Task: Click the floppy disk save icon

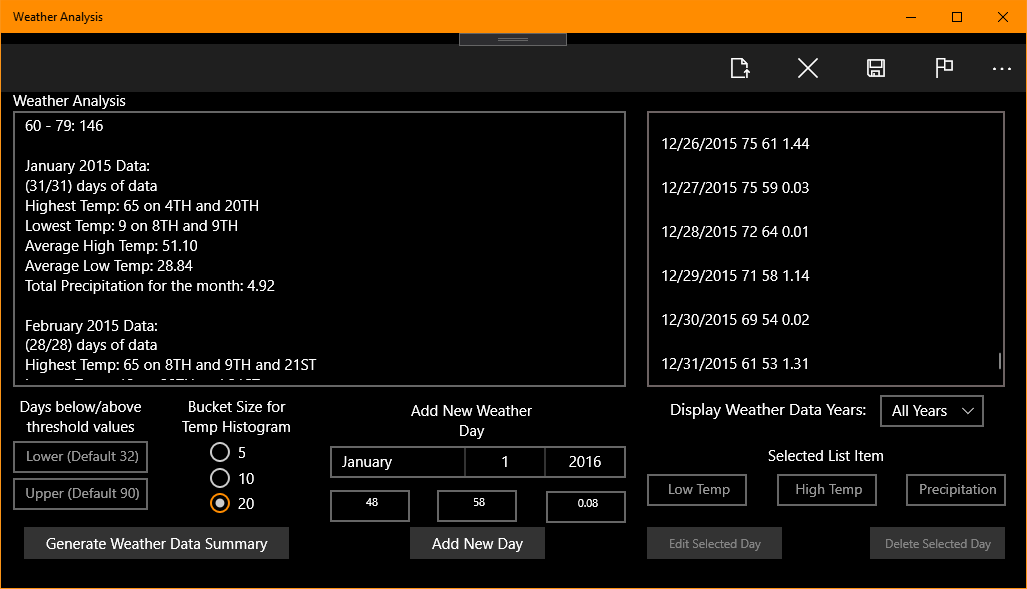Action: (x=876, y=68)
